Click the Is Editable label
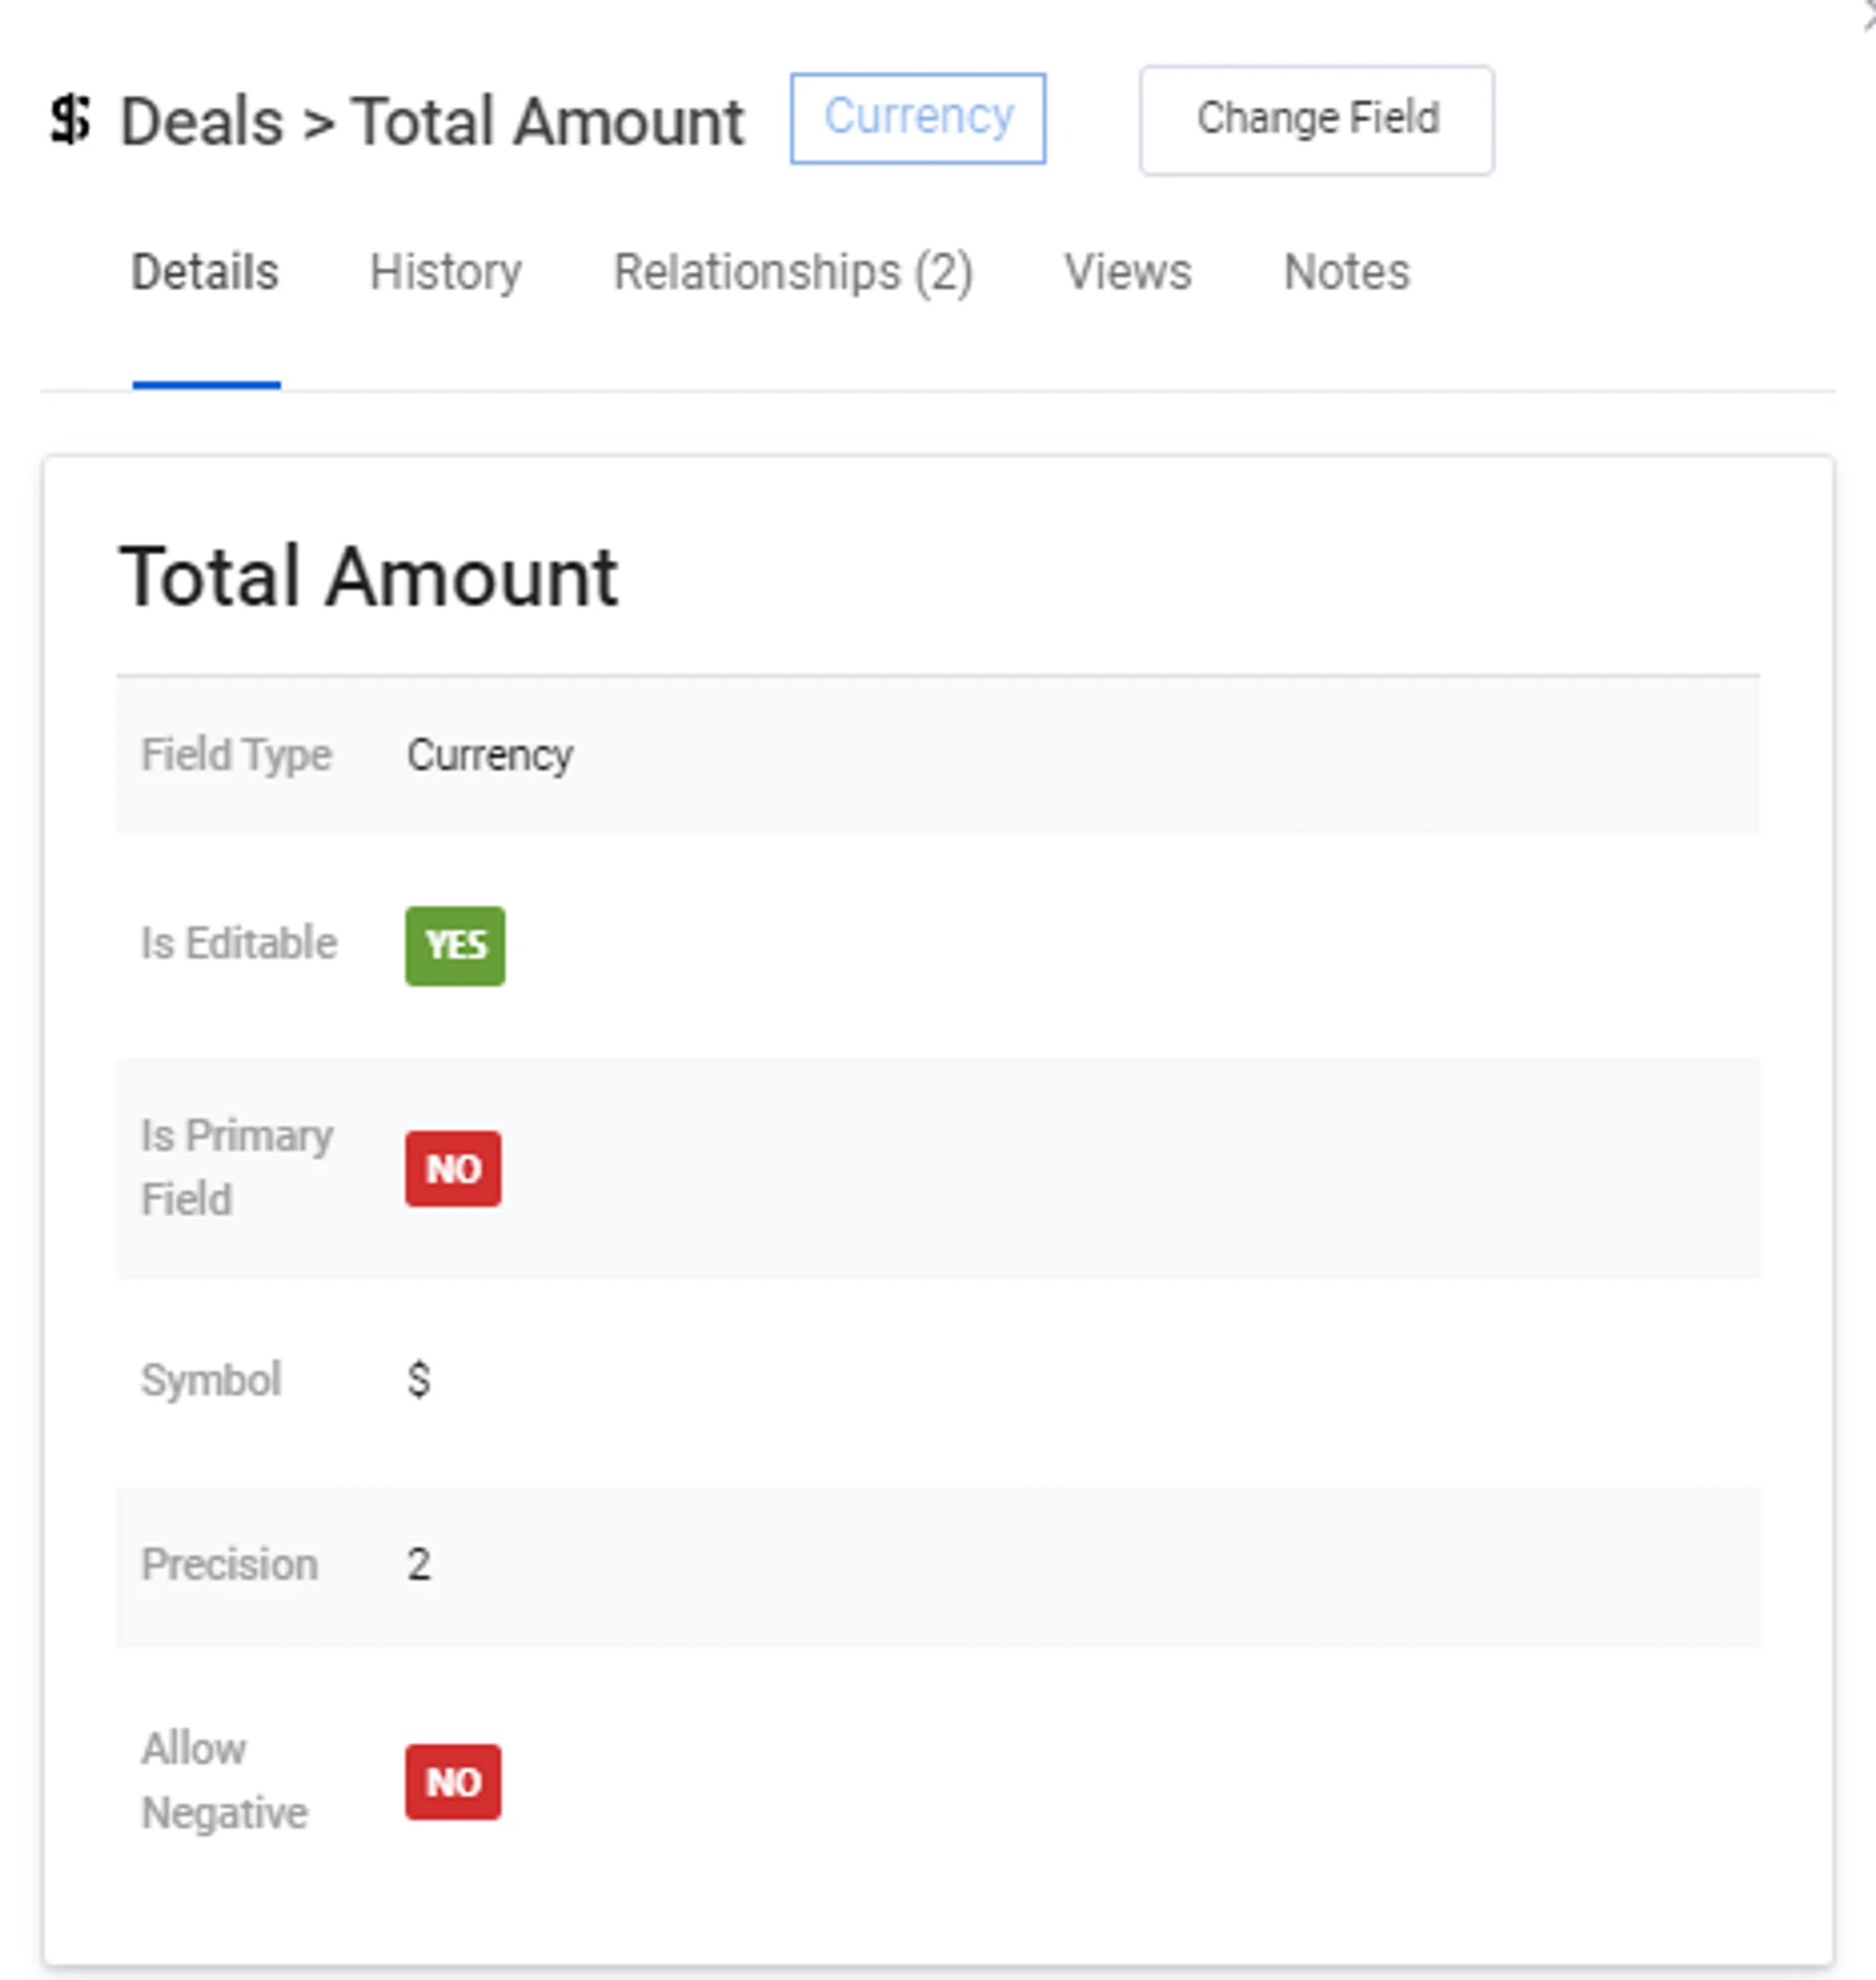This screenshot has height=1980, width=1876. pyautogui.click(x=239, y=943)
